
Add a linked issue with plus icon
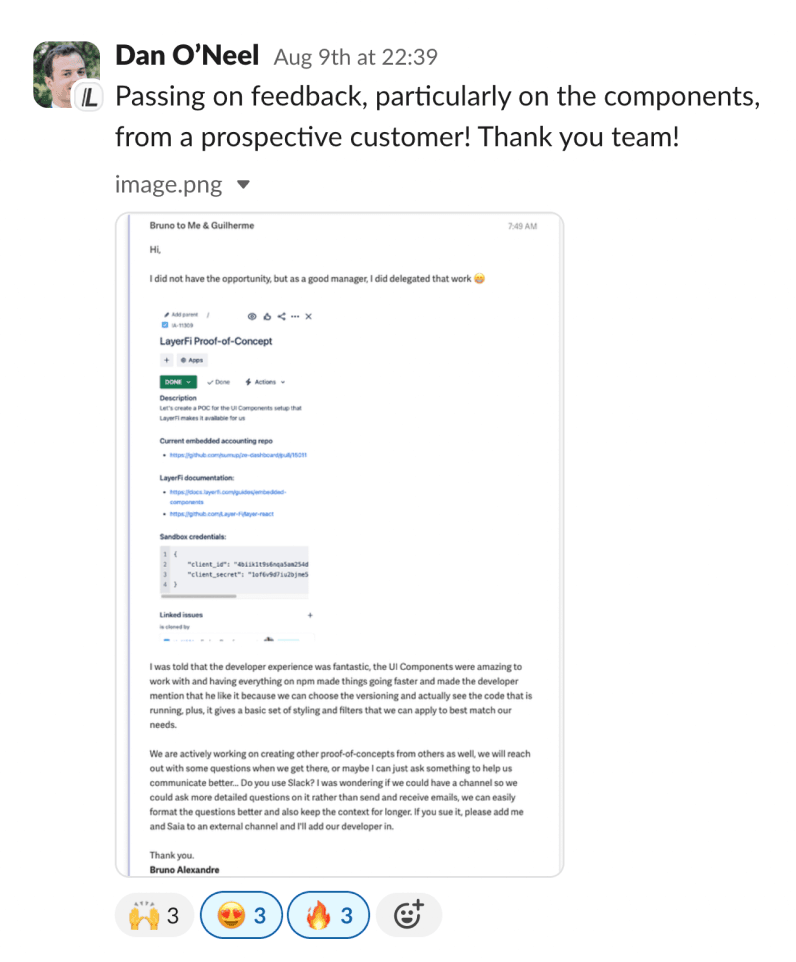click(x=310, y=615)
